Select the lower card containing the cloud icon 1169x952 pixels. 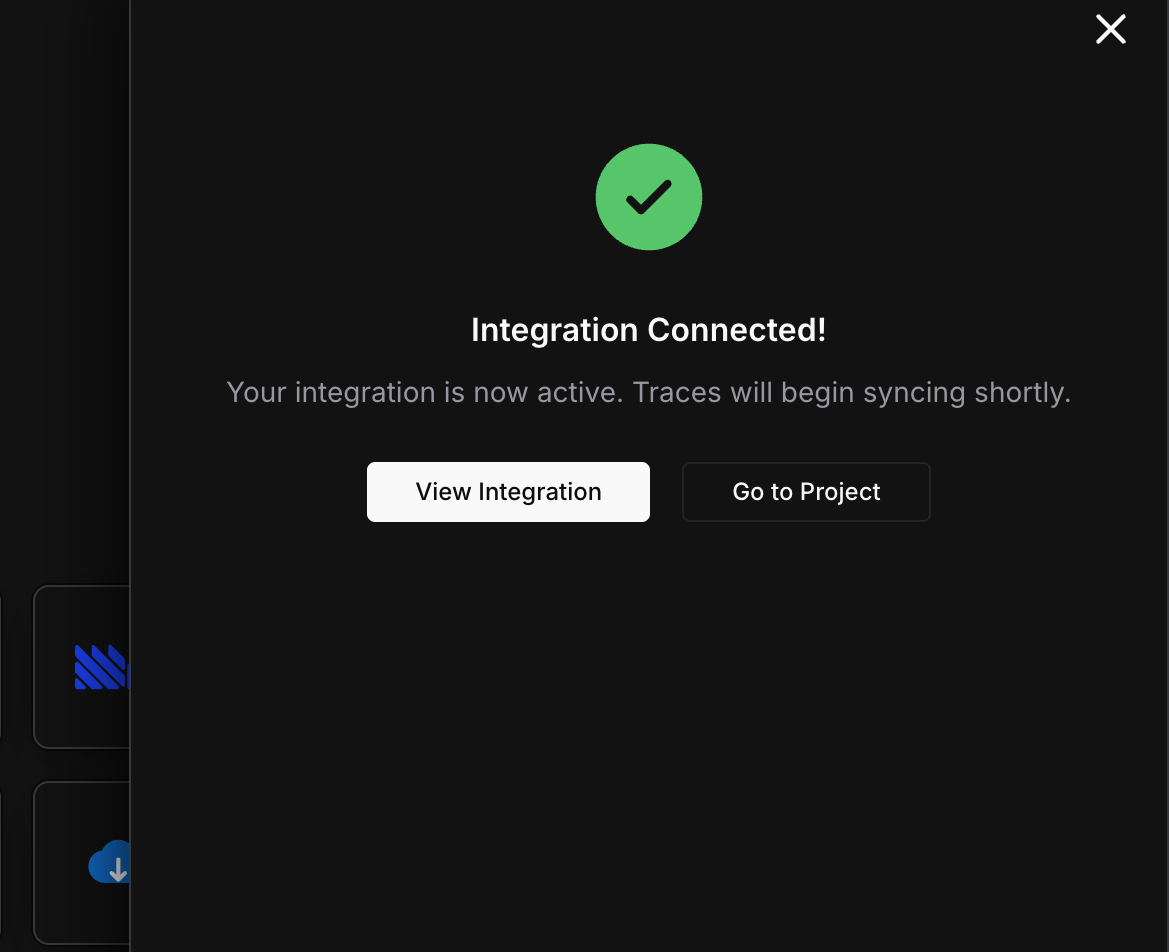(82, 863)
